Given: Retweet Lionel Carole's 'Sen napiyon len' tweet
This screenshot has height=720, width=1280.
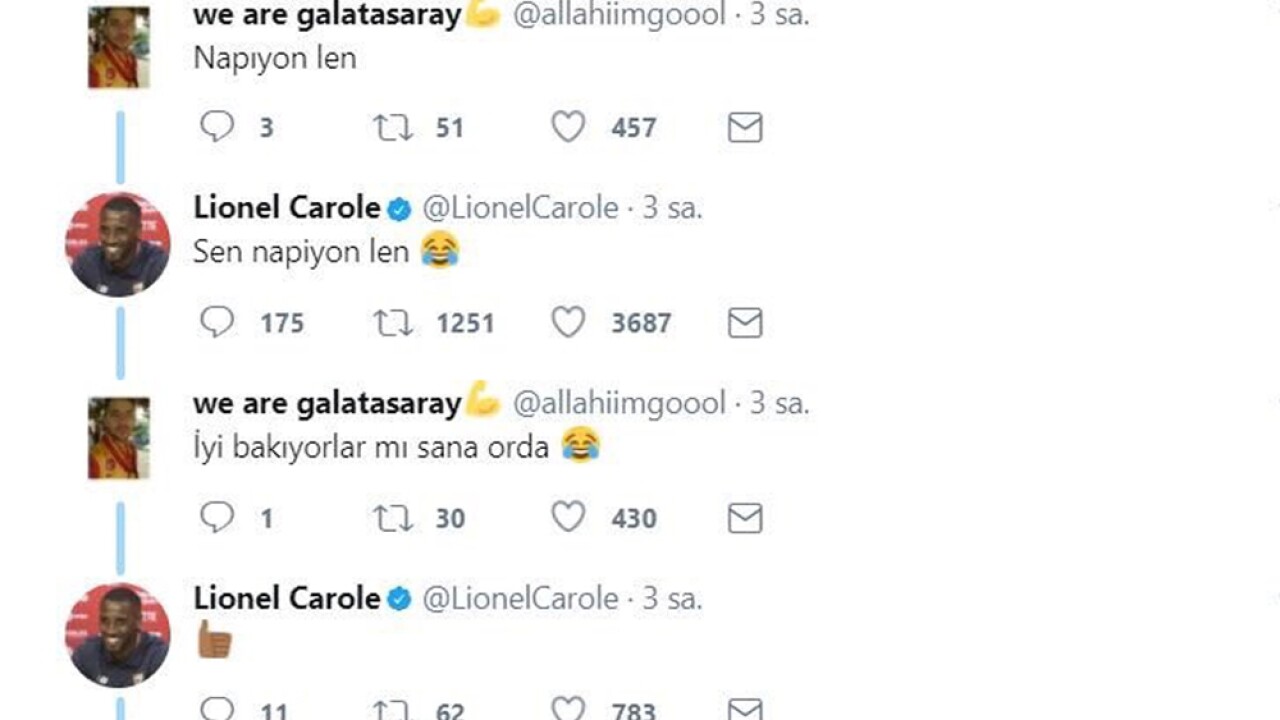Looking at the screenshot, I should (x=392, y=323).
